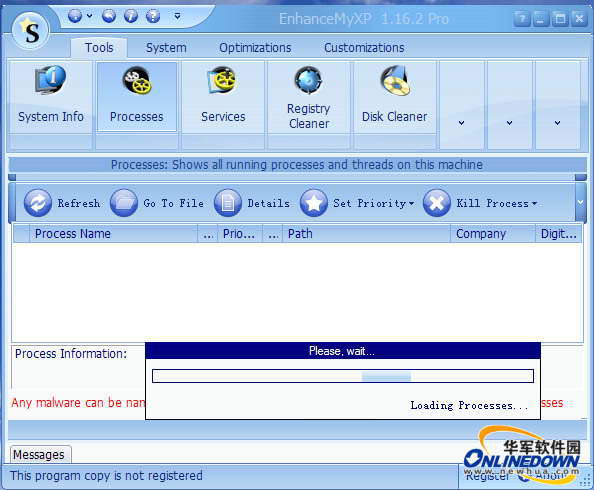Open the System Info tool
The image size is (594, 490).
pyautogui.click(x=51, y=98)
